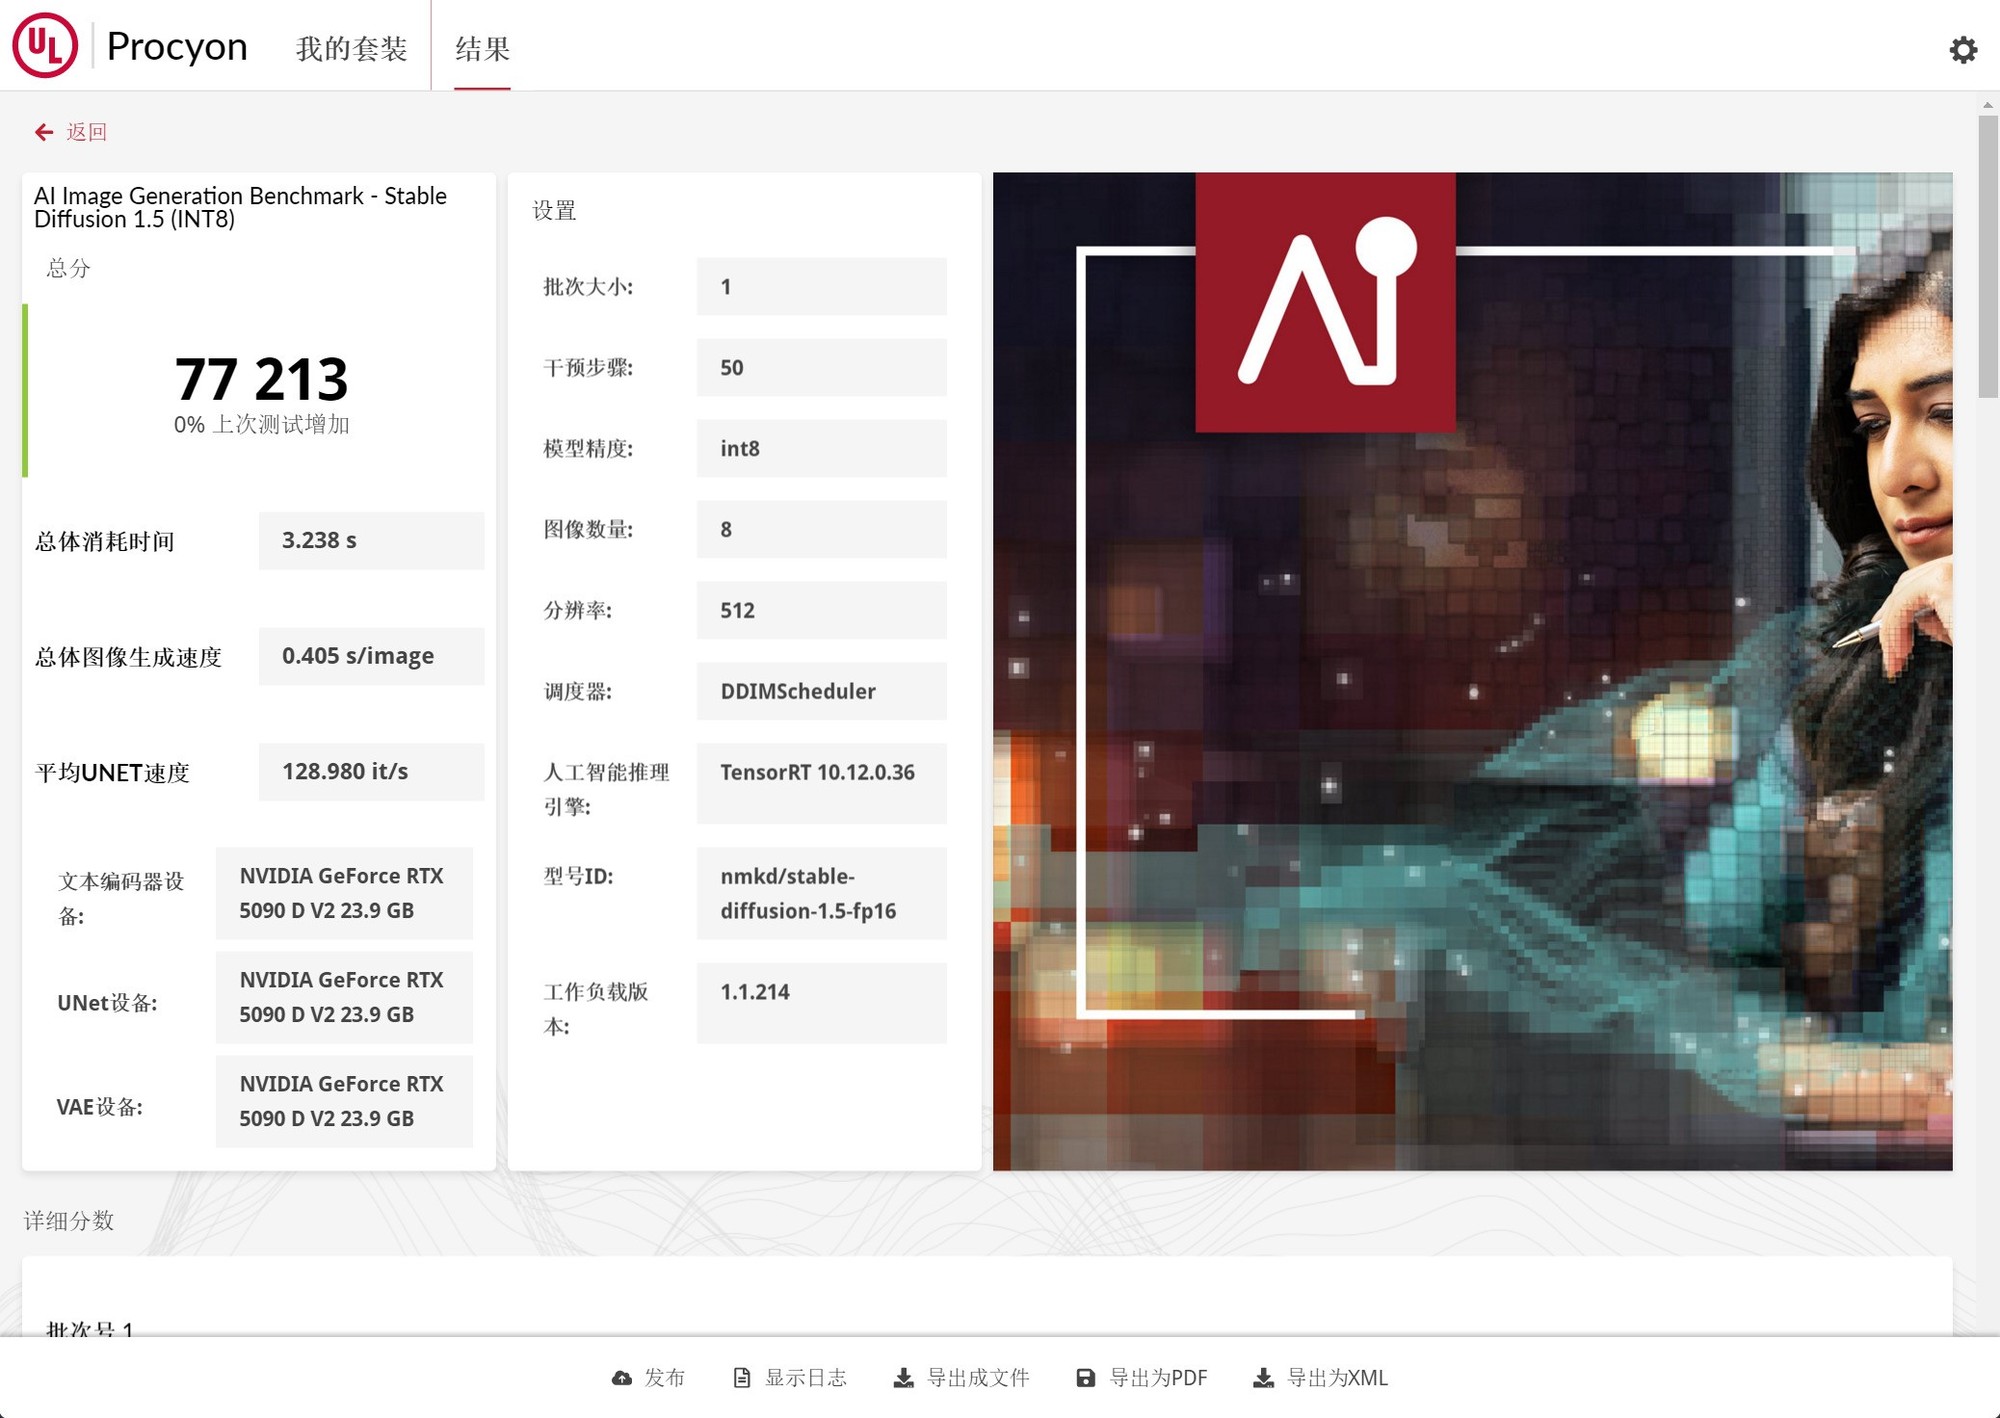Viewport: 2000px width, 1418px height.
Task: Select the 结果 tab
Action: (482, 48)
